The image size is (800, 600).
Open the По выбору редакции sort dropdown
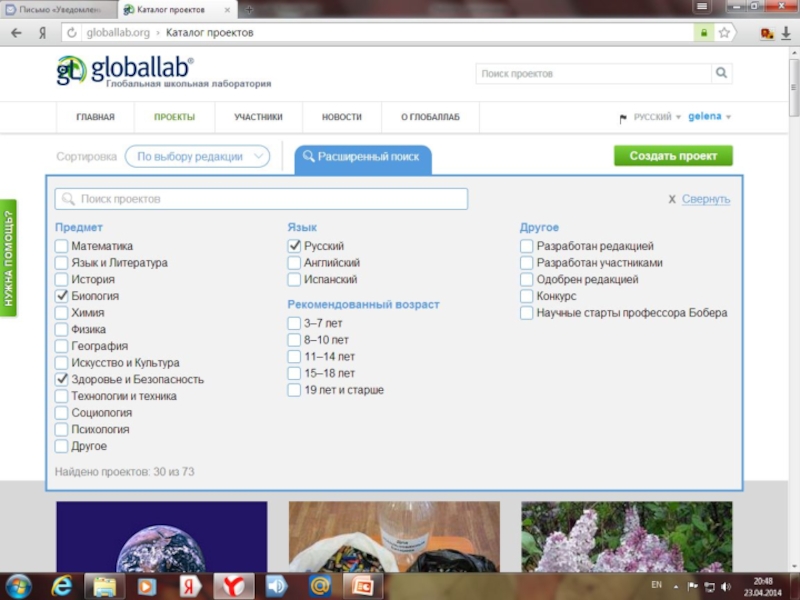pyautogui.click(x=197, y=157)
